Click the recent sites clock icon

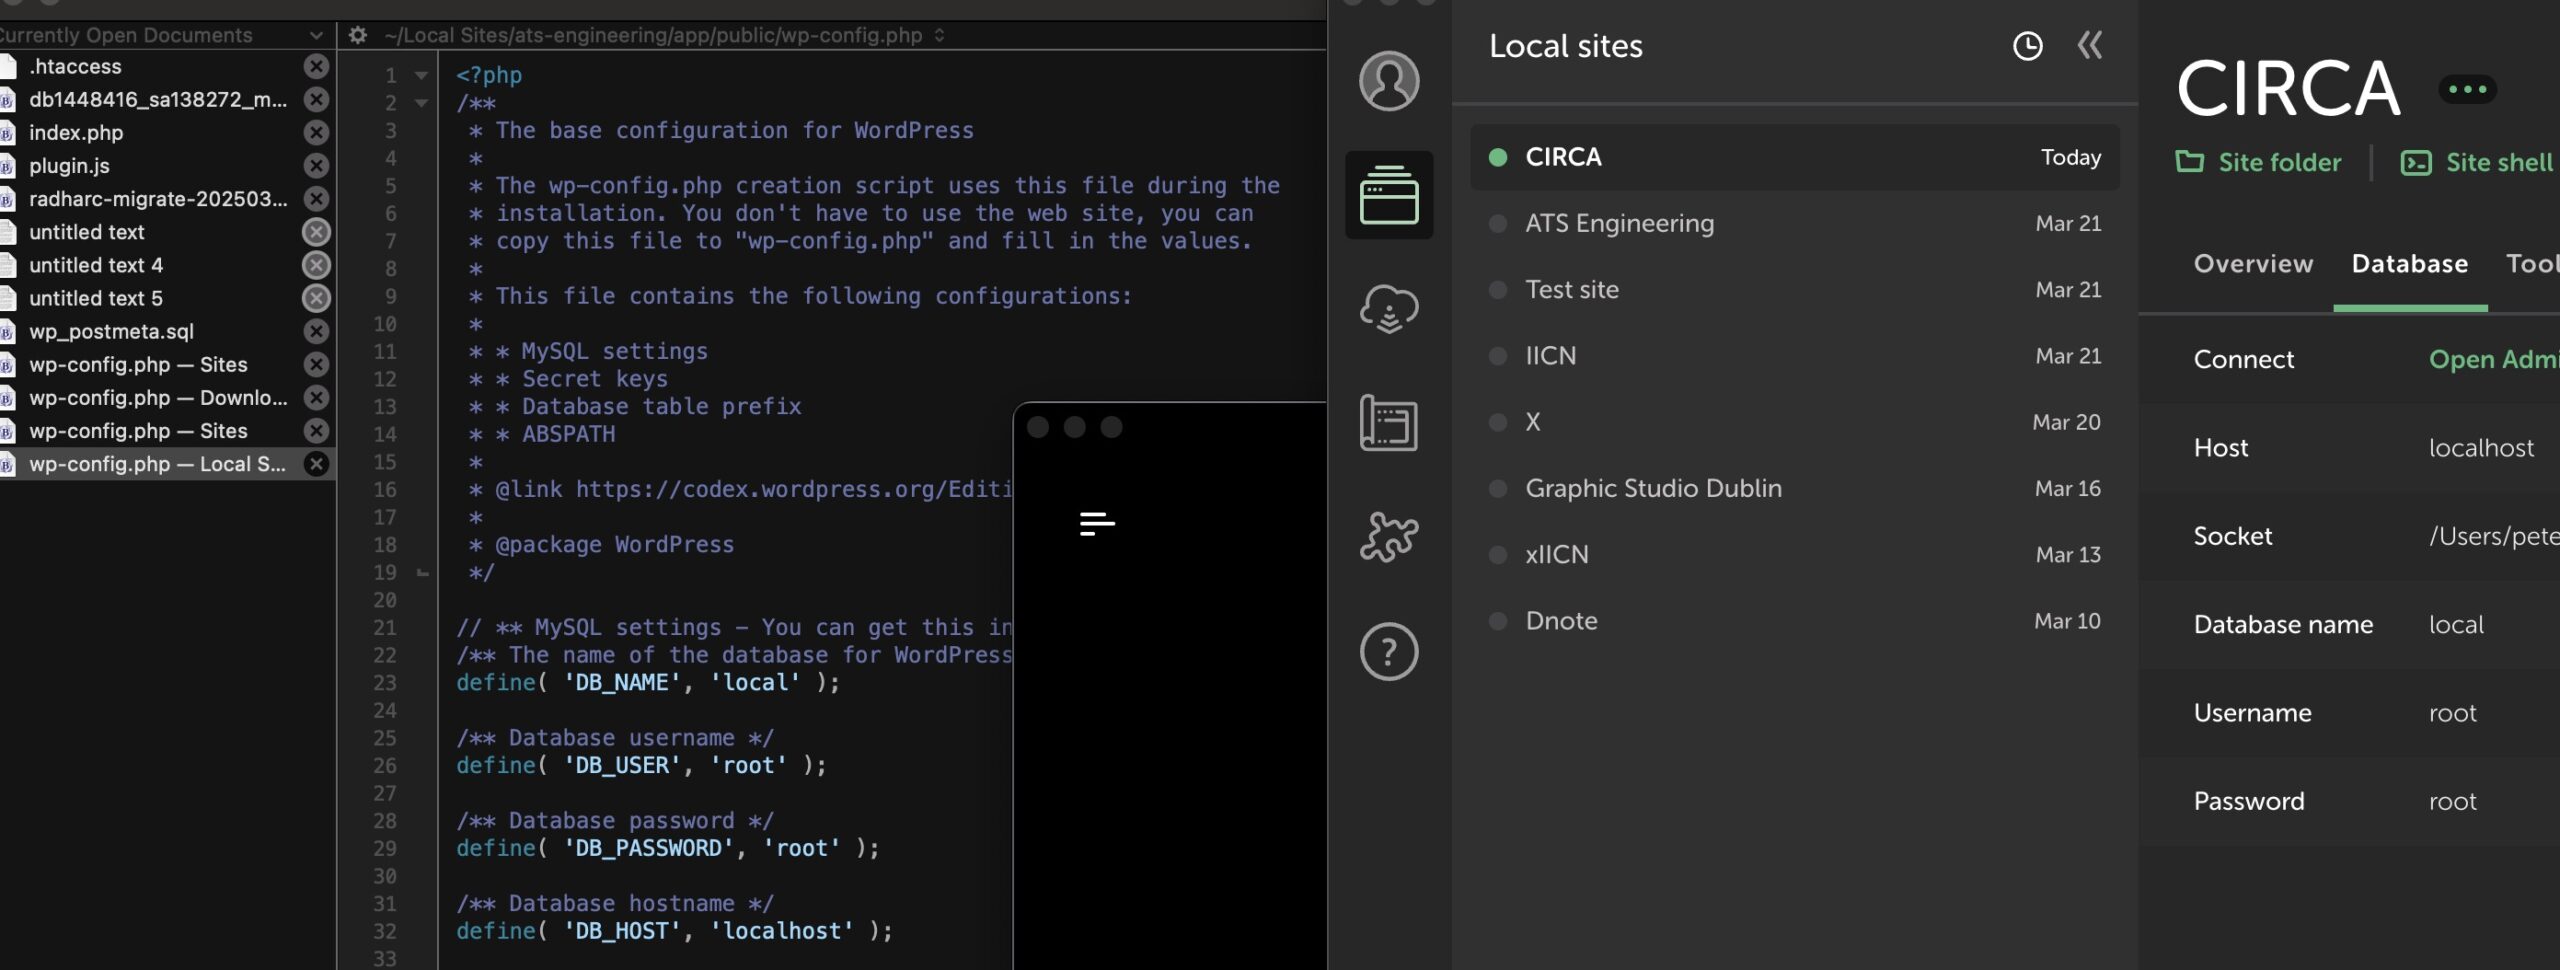click(2027, 46)
